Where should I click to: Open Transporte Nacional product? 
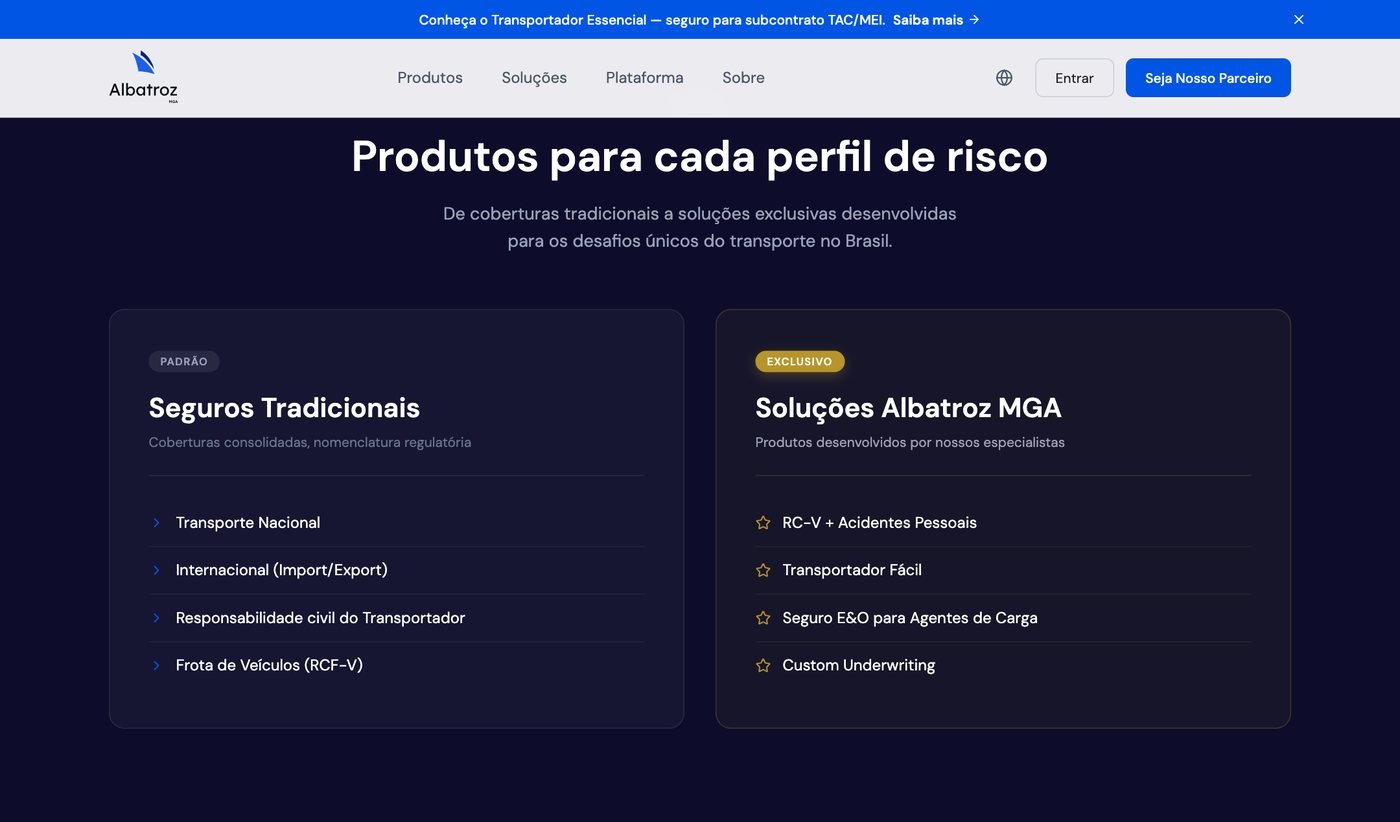click(x=396, y=523)
